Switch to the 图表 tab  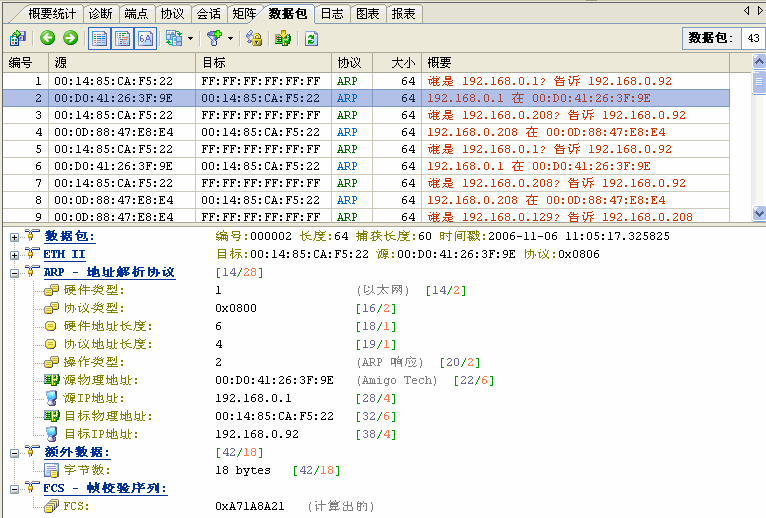pos(367,14)
